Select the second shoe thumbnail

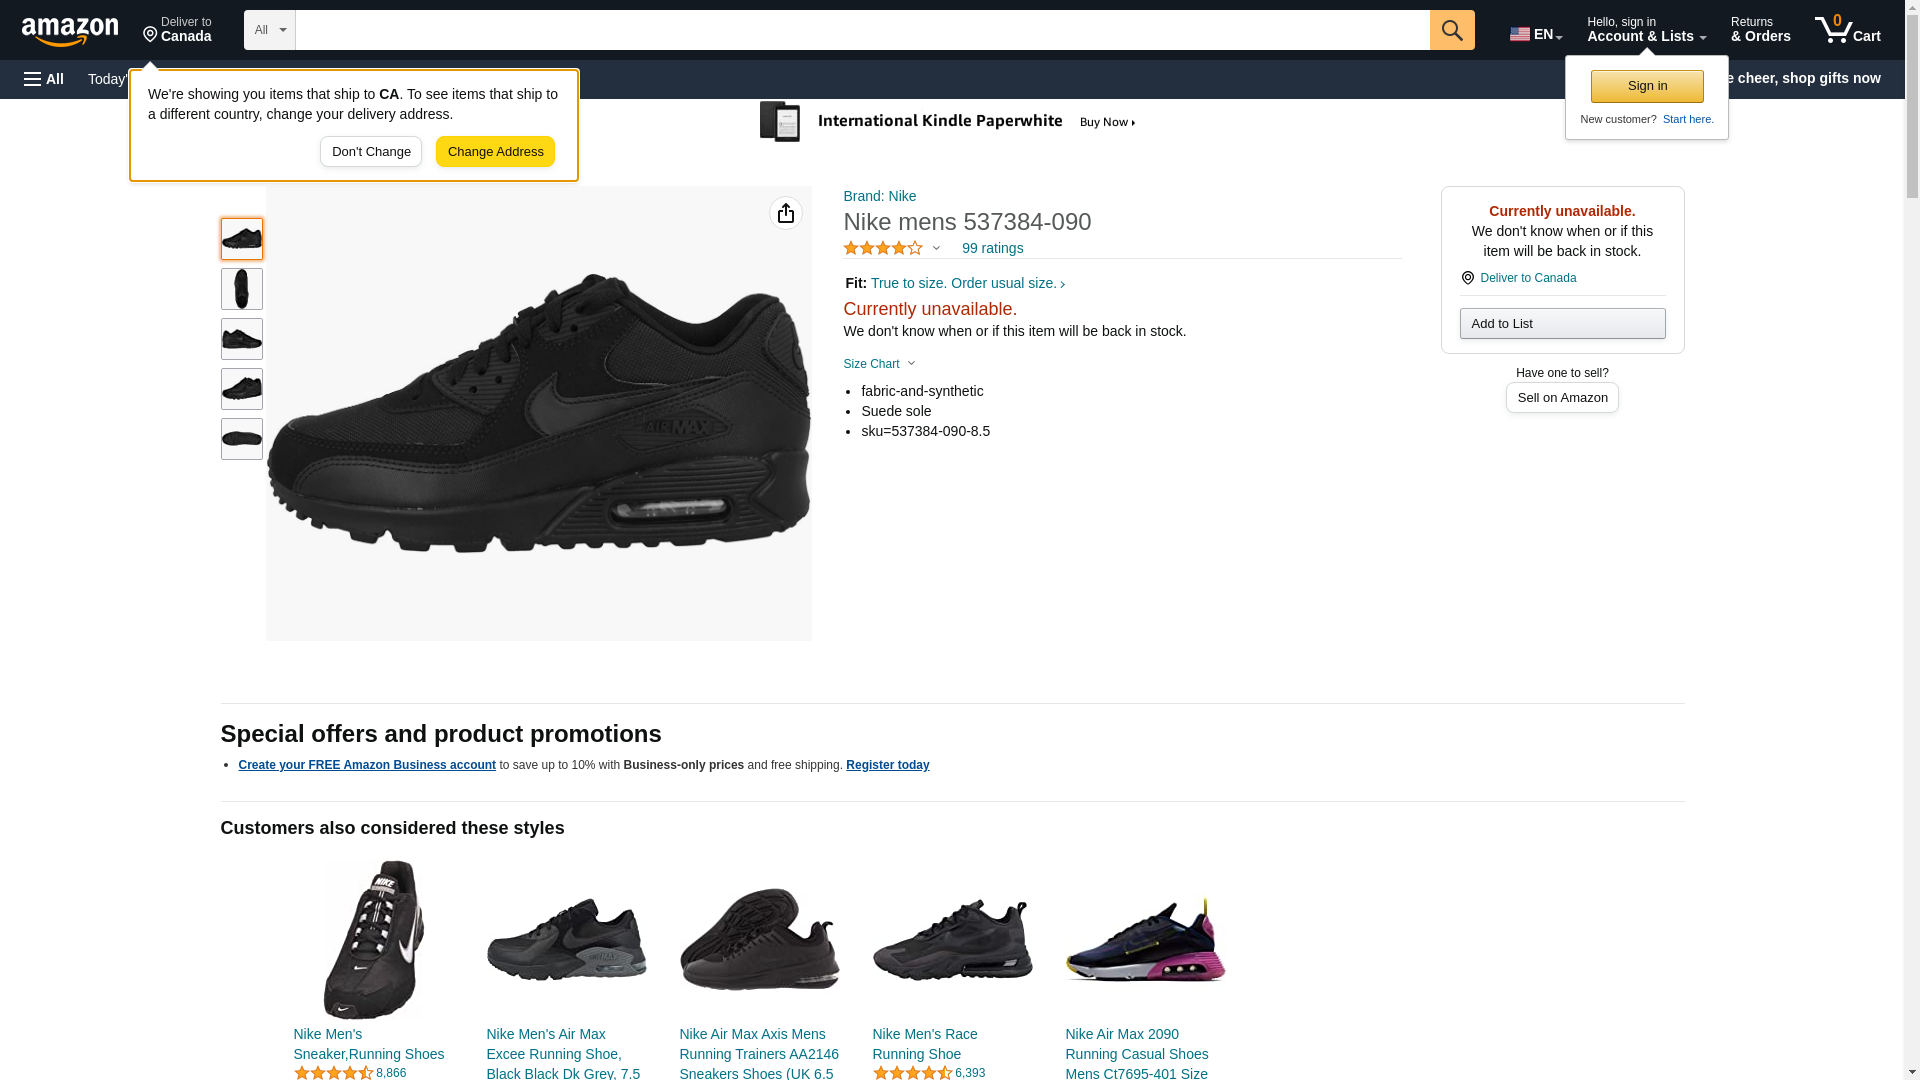tap(242, 289)
